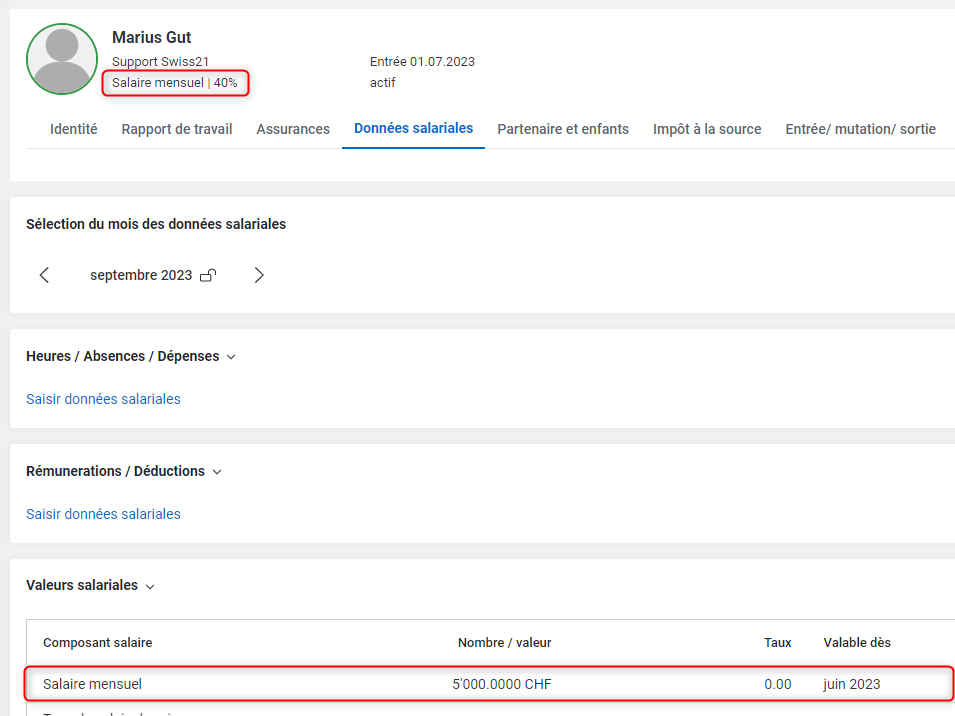The image size is (955, 716).
Task: Click the Valable dès column header
Action: click(856, 642)
